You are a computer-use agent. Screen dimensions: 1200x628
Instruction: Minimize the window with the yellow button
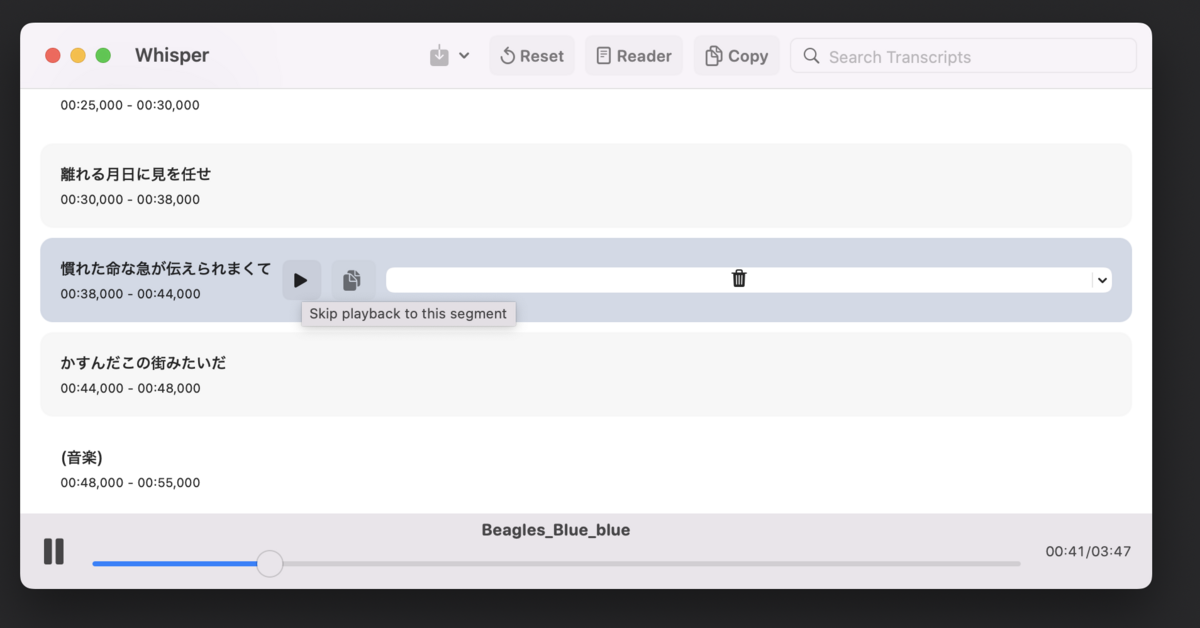[78, 55]
